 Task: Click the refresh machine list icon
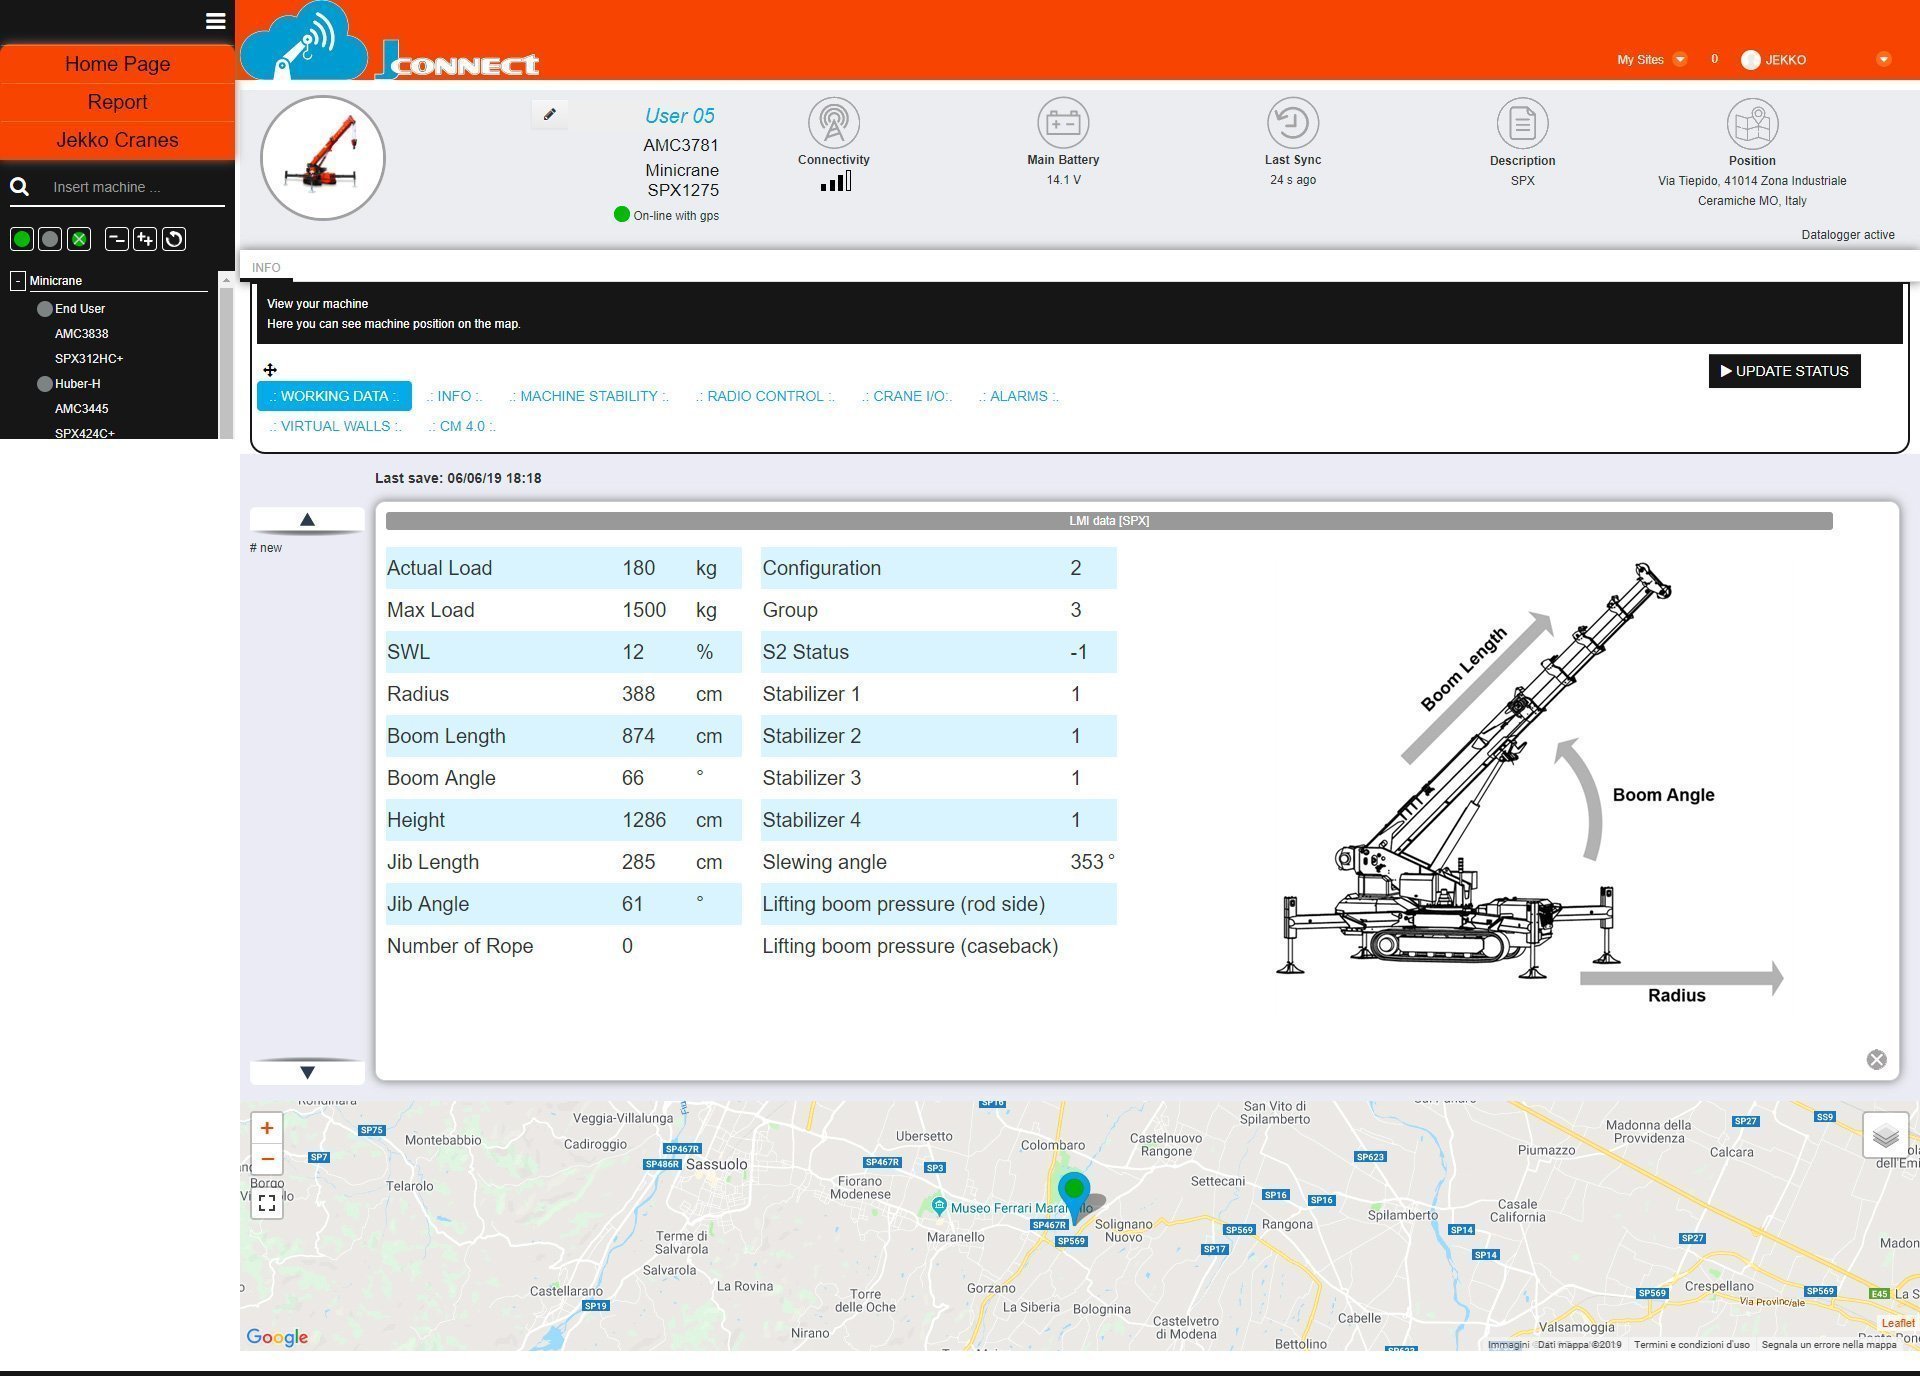point(174,239)
